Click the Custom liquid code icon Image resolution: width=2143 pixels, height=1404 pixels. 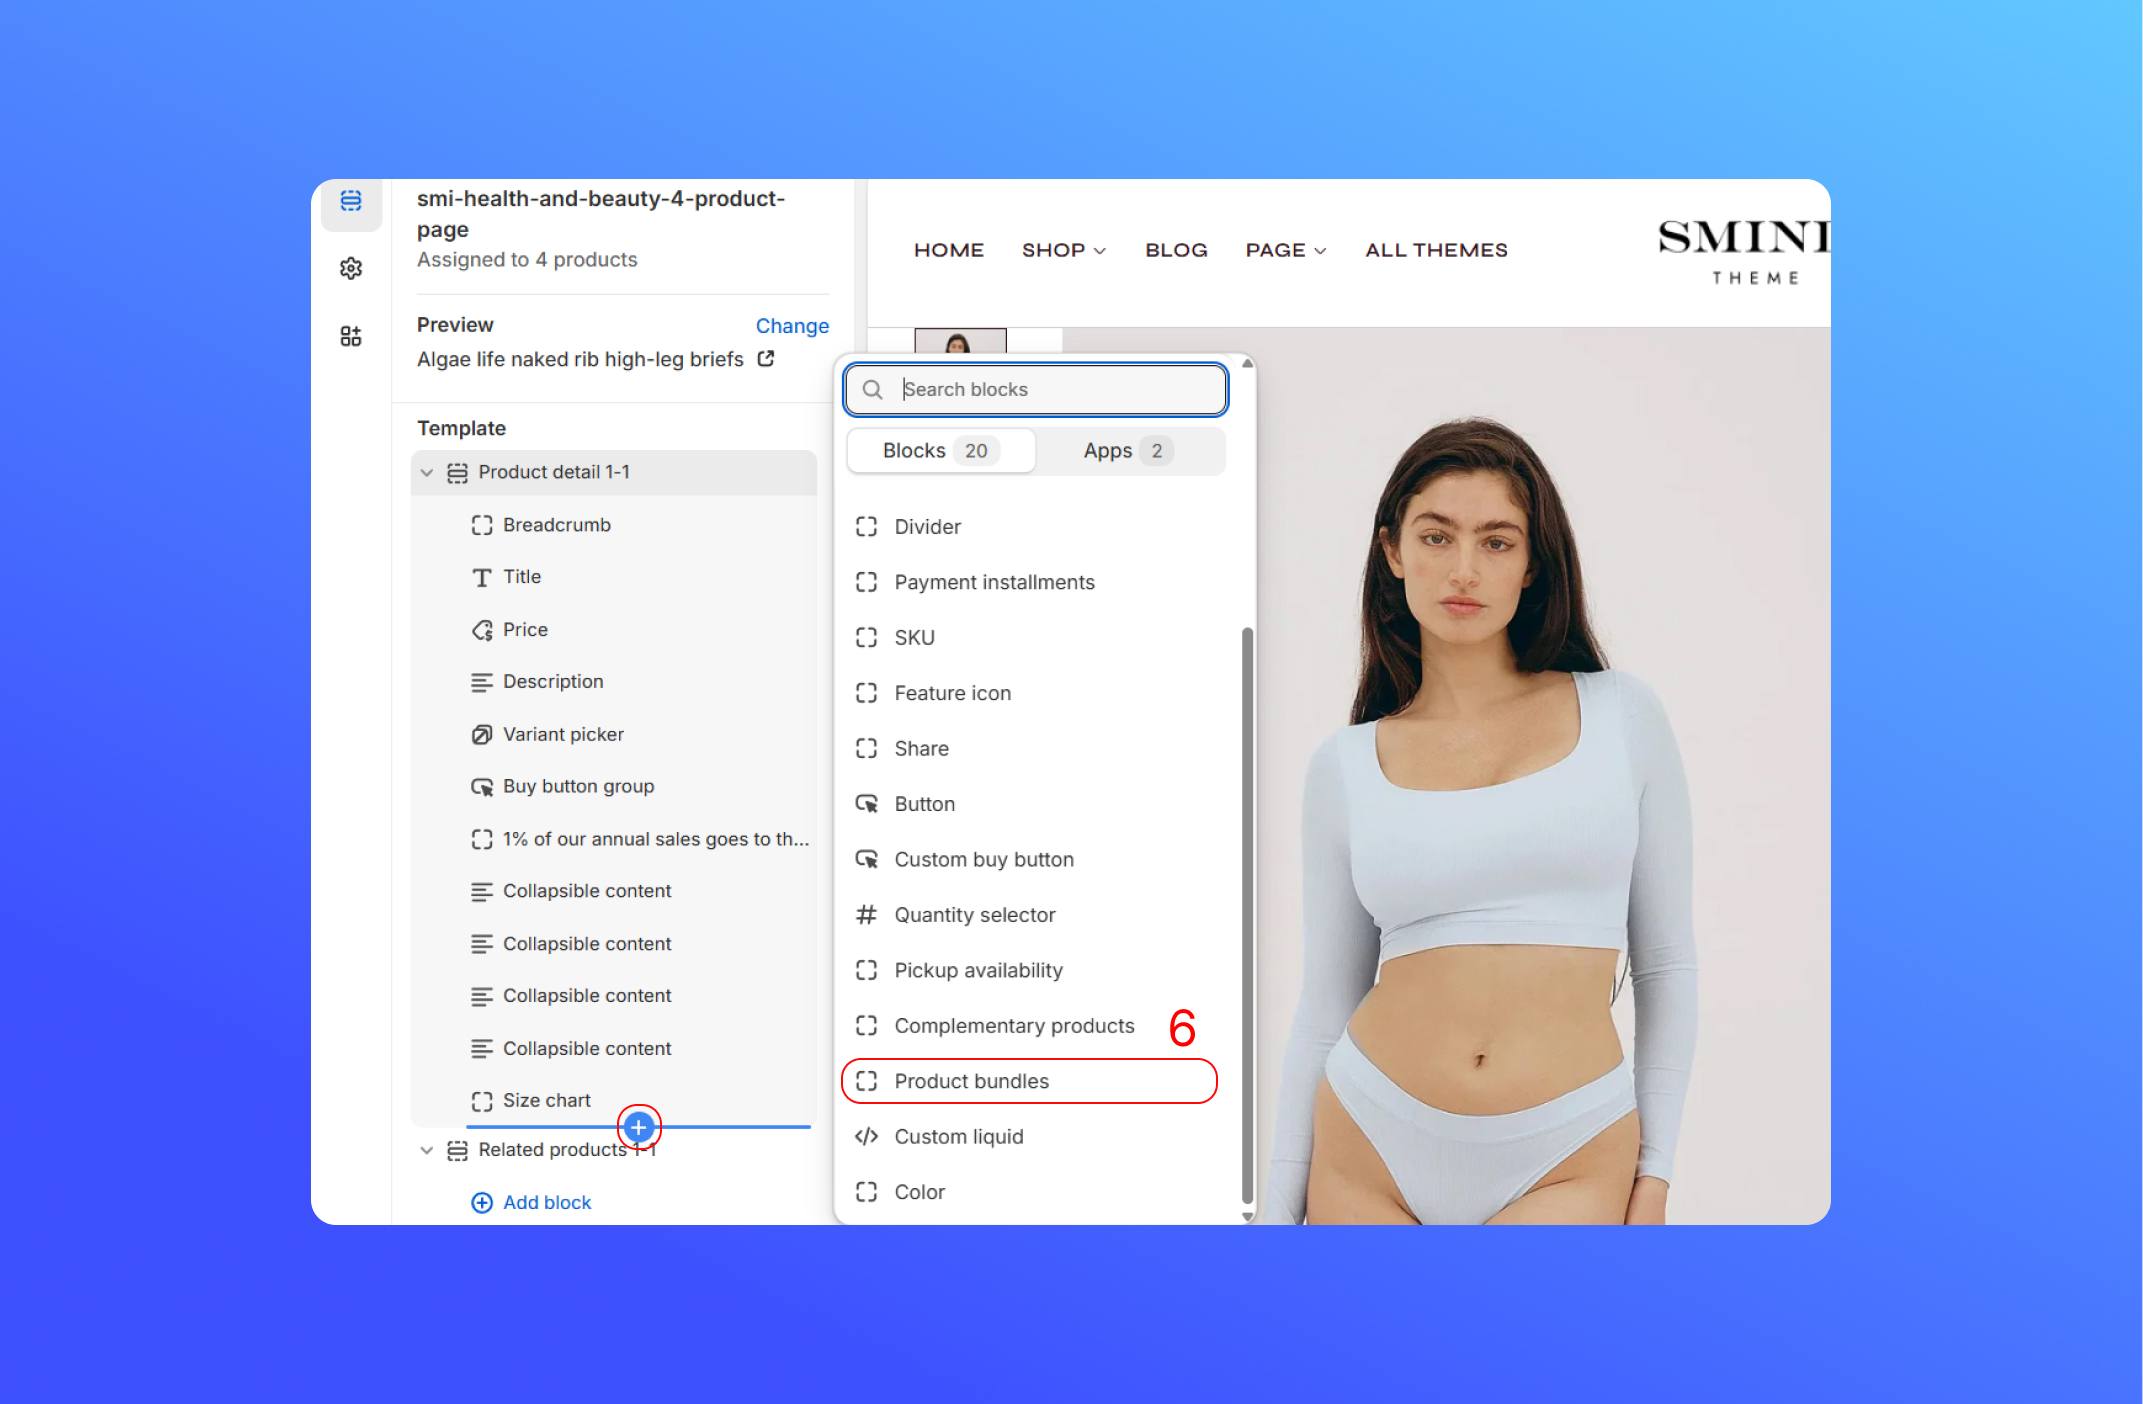pyautogui.click(x=867, y=1137)
